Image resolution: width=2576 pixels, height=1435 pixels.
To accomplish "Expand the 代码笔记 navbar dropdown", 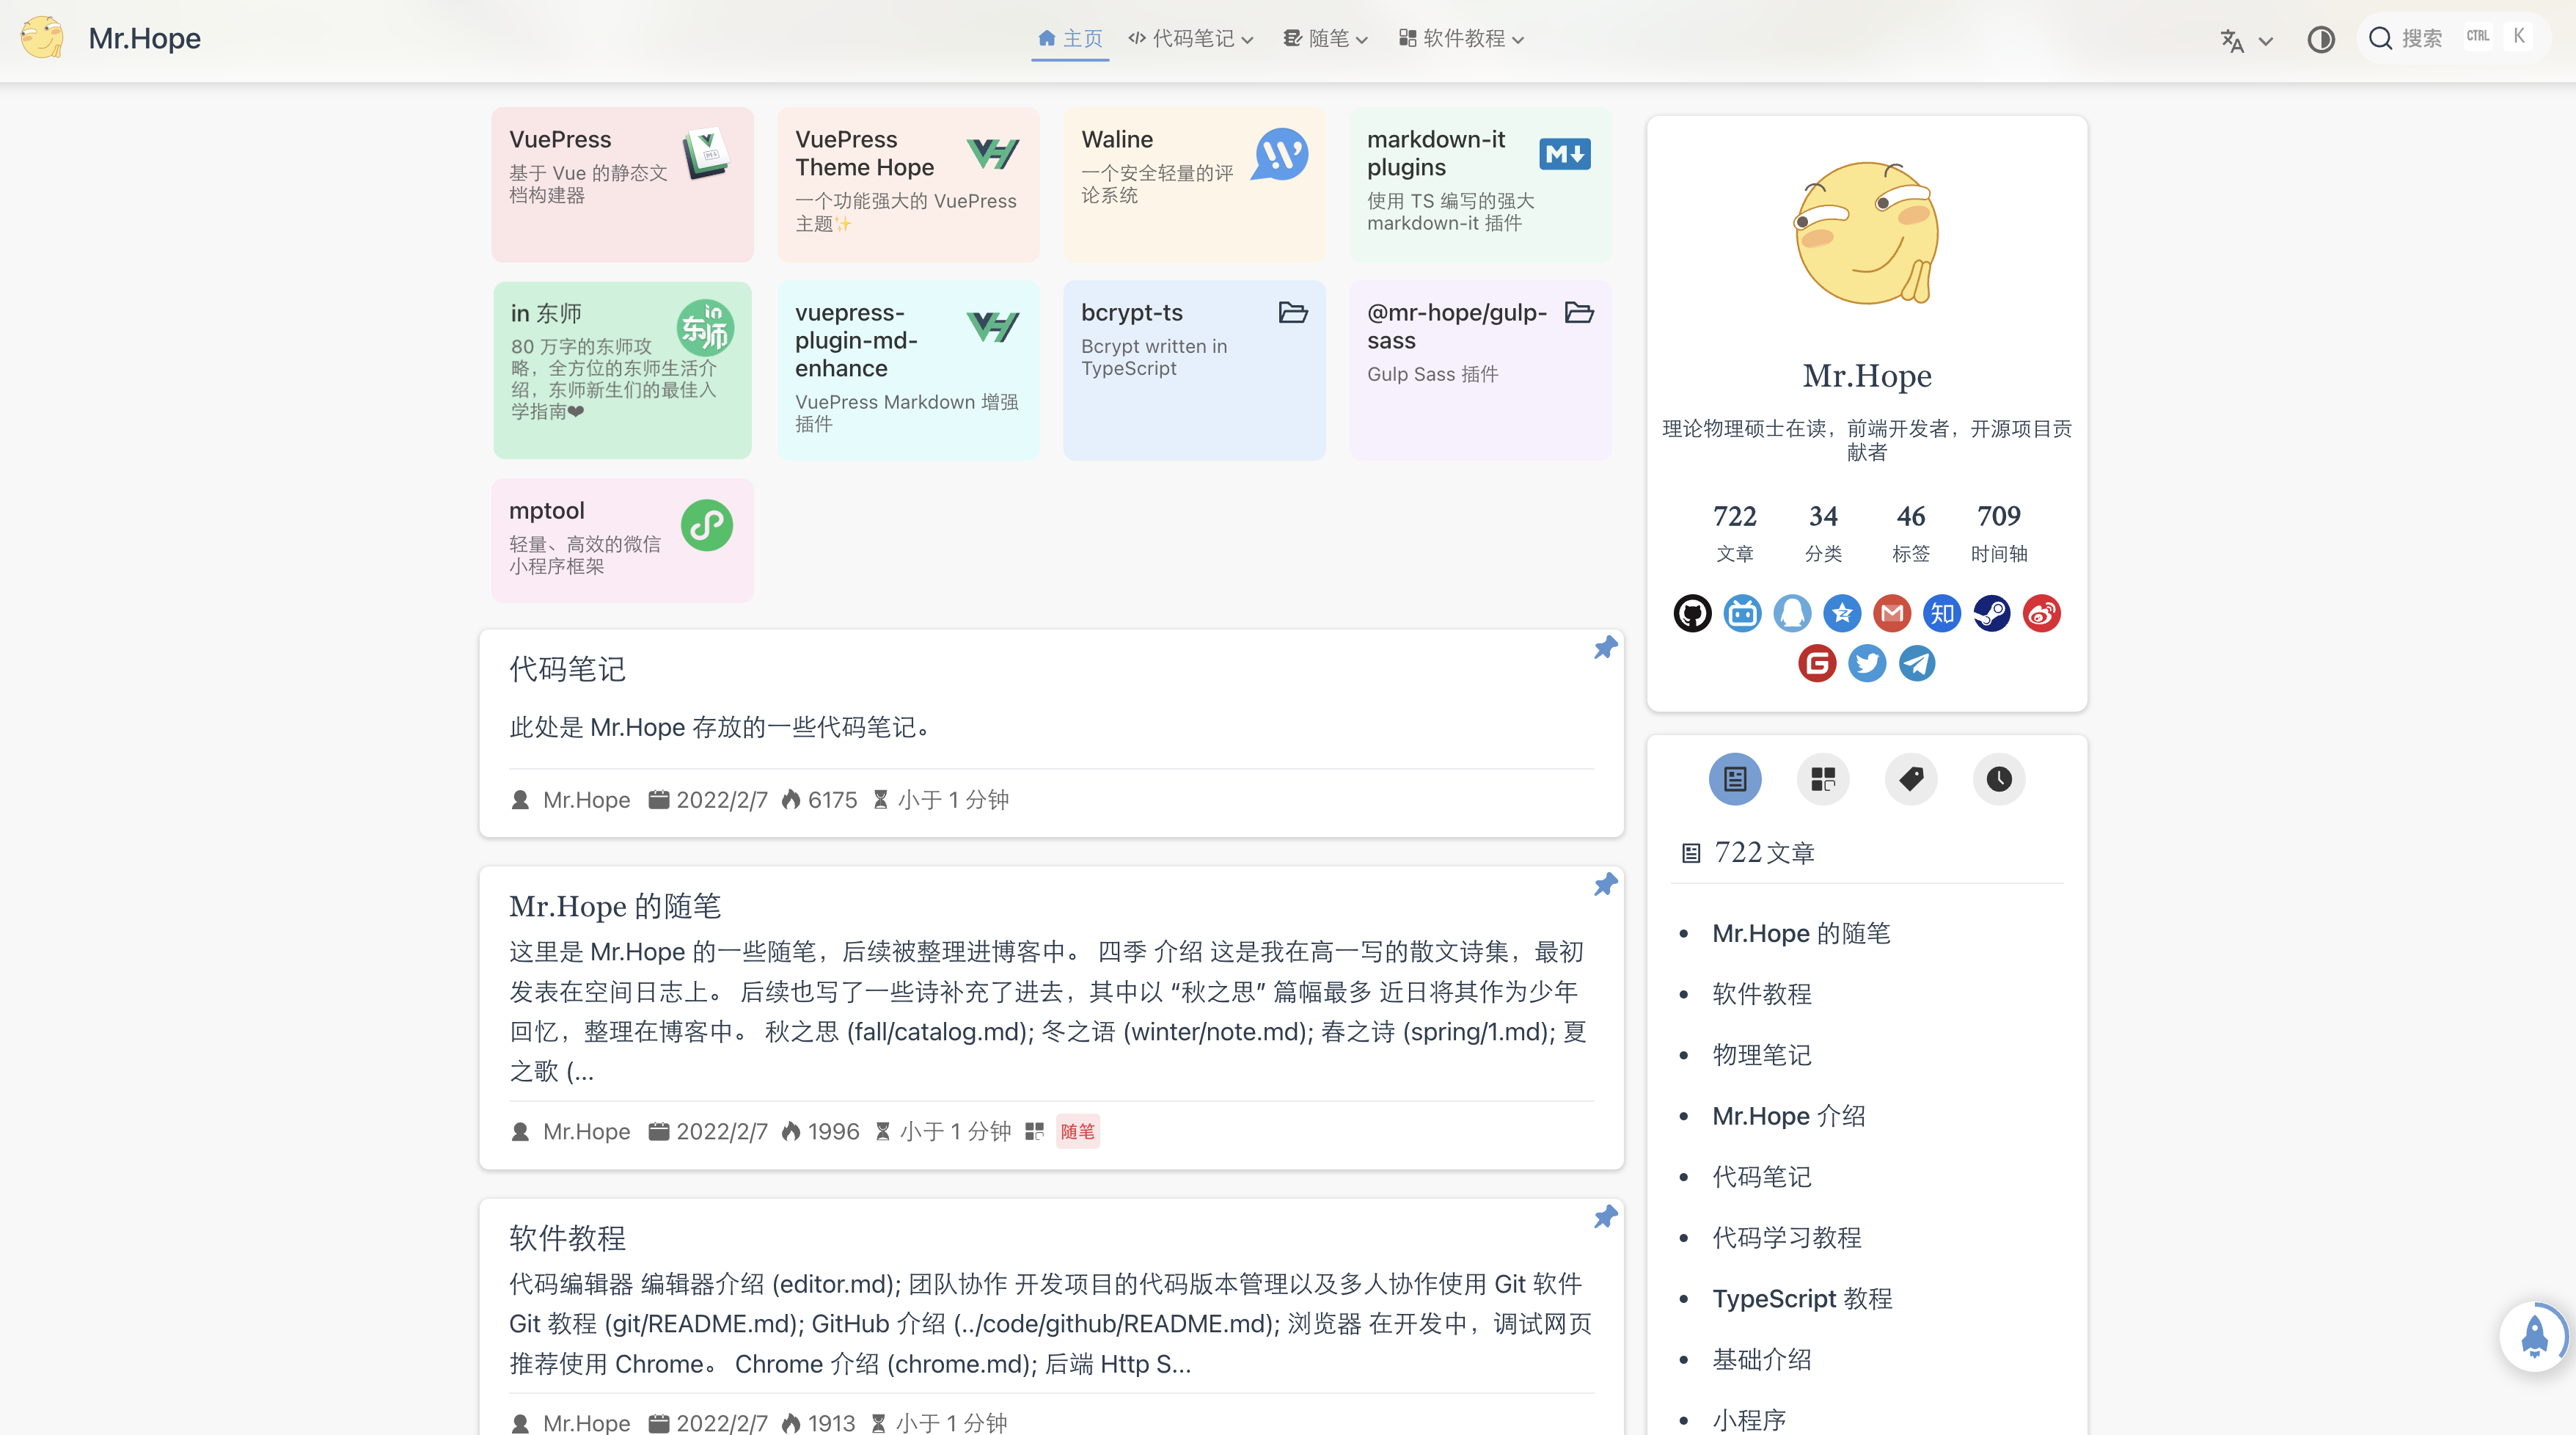I will pyautogui.click(x=1190, y=39).
